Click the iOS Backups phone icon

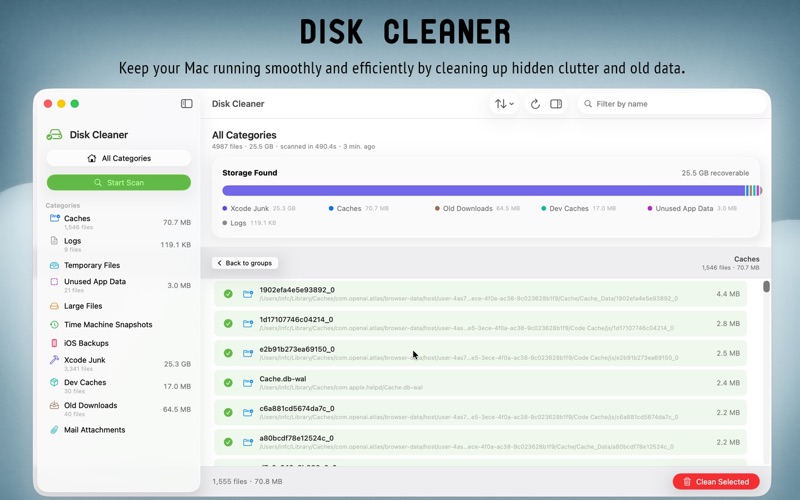pos(54,343)
